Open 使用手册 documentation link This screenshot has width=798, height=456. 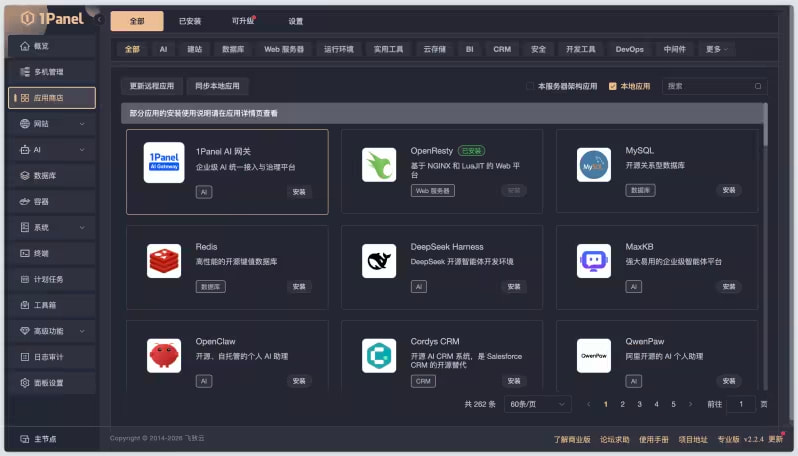click(654, 439)
